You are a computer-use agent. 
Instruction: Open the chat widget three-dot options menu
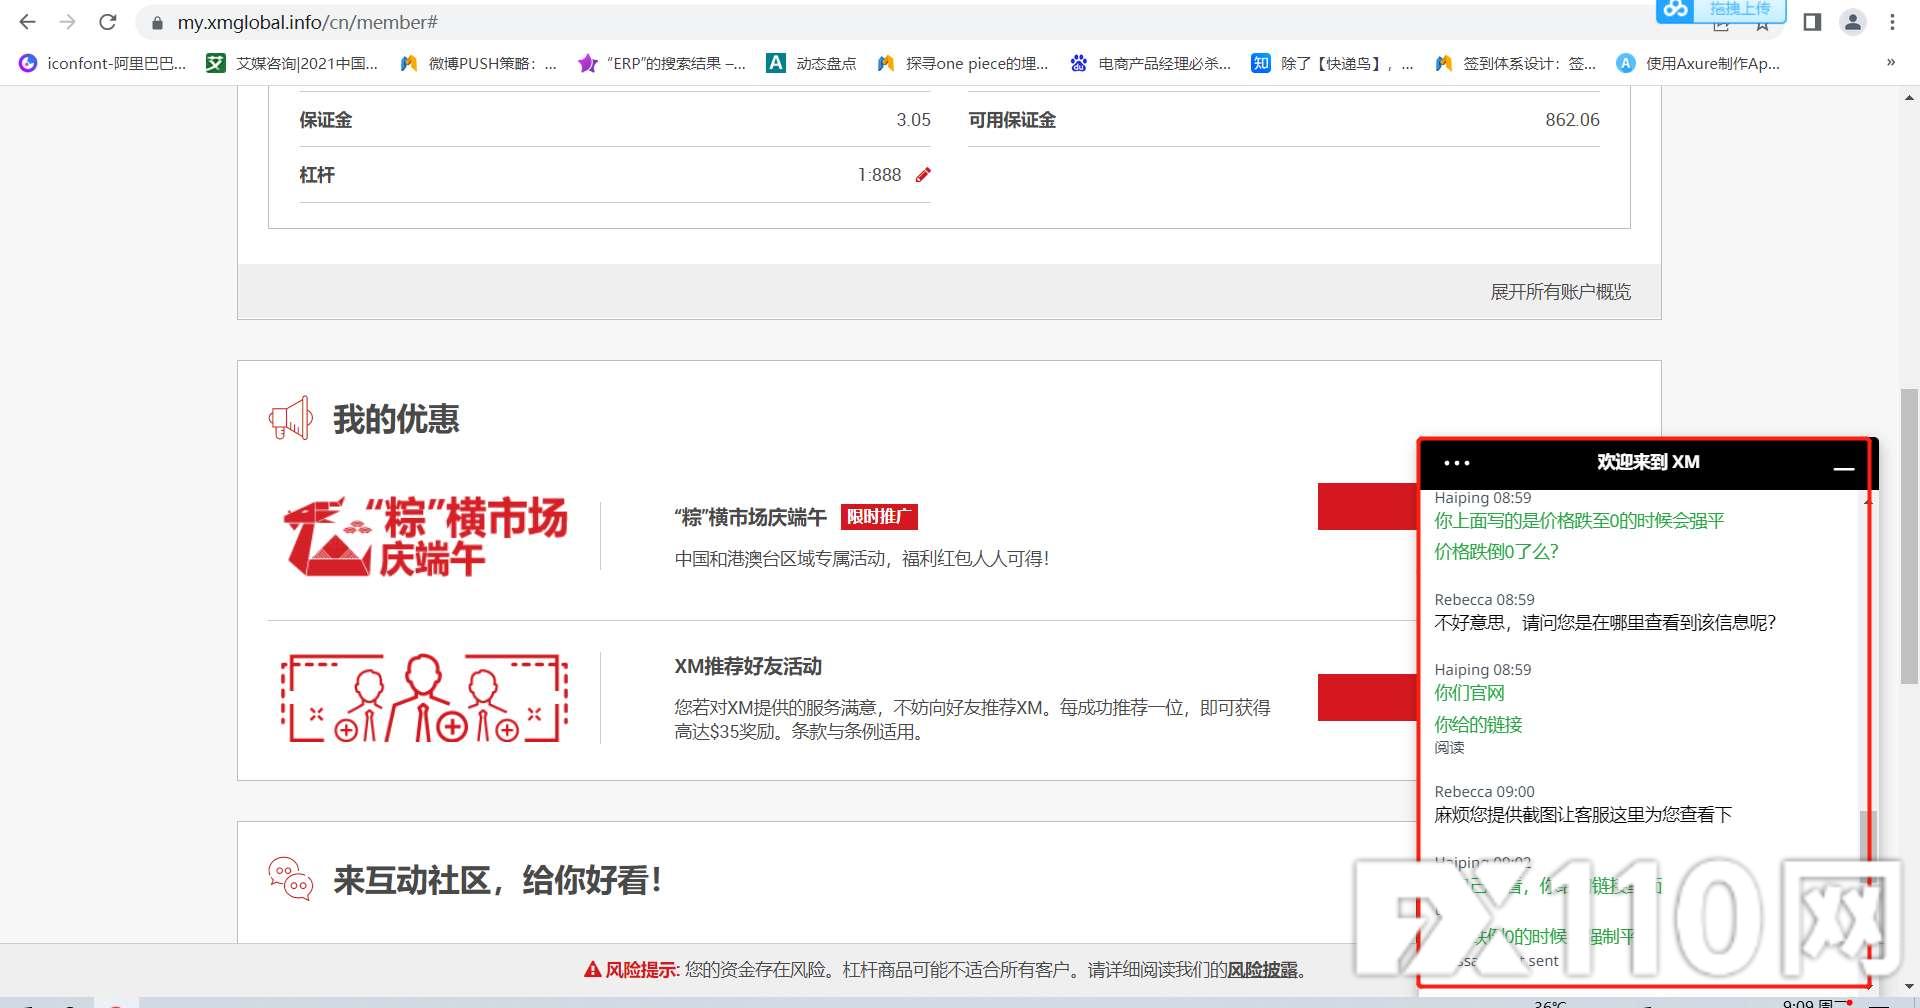click(x=1457, y=463)
